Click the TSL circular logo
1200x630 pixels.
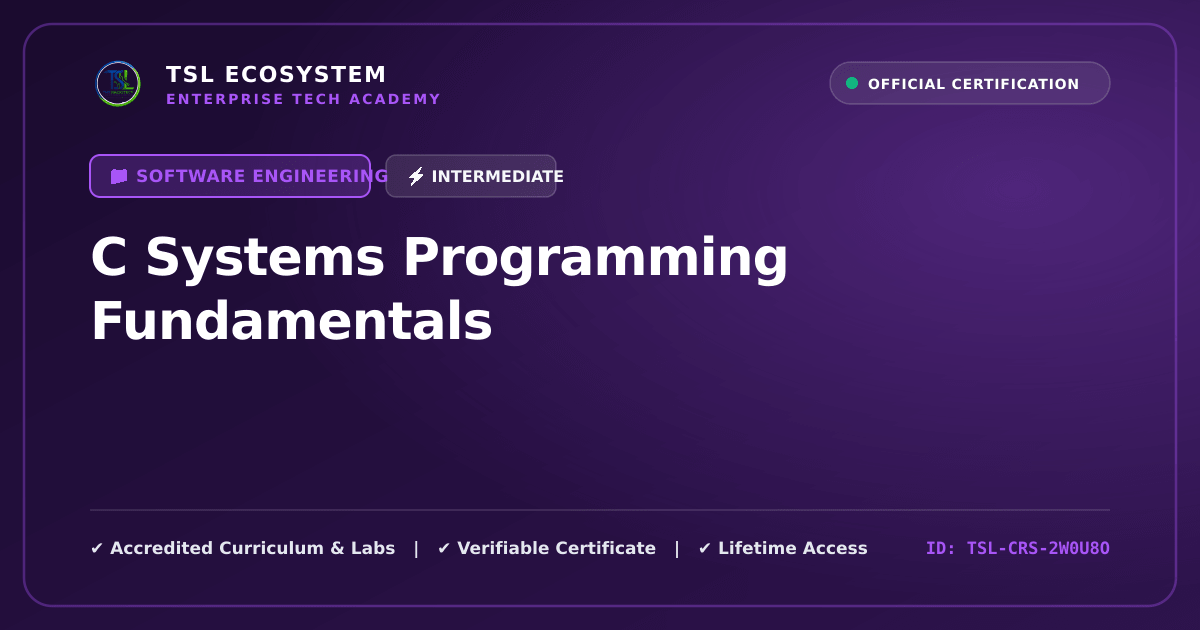pos(118,84)
